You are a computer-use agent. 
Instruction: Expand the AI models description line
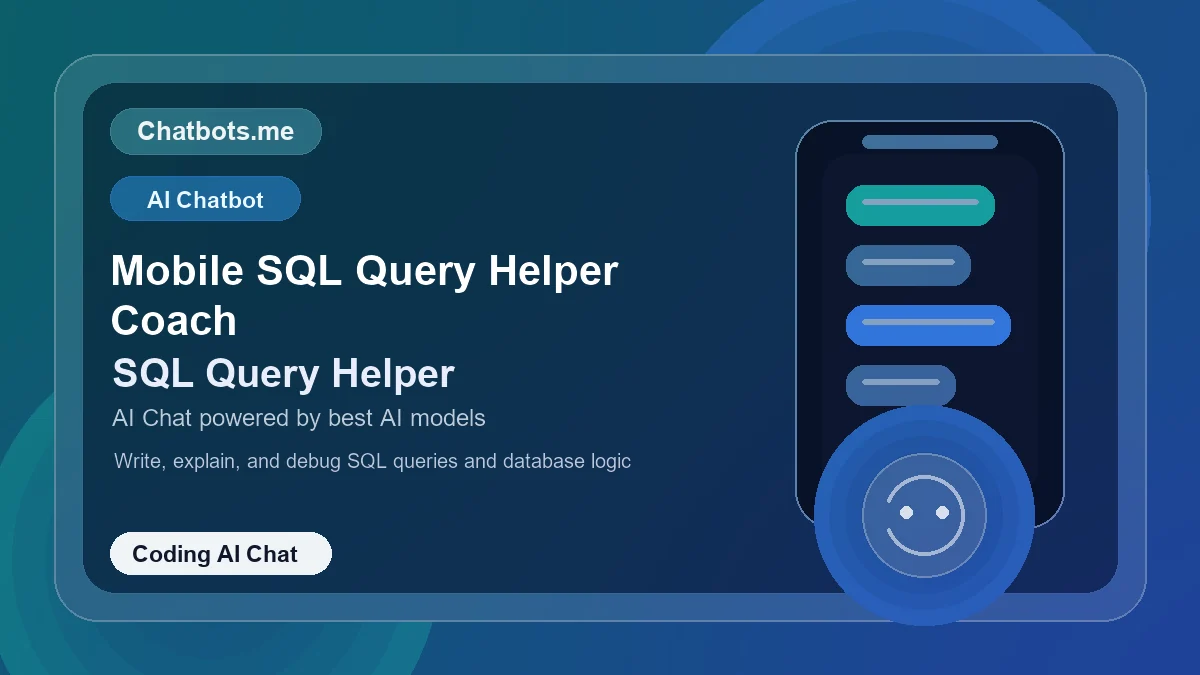pyautogui.click(x=298, y=418)
